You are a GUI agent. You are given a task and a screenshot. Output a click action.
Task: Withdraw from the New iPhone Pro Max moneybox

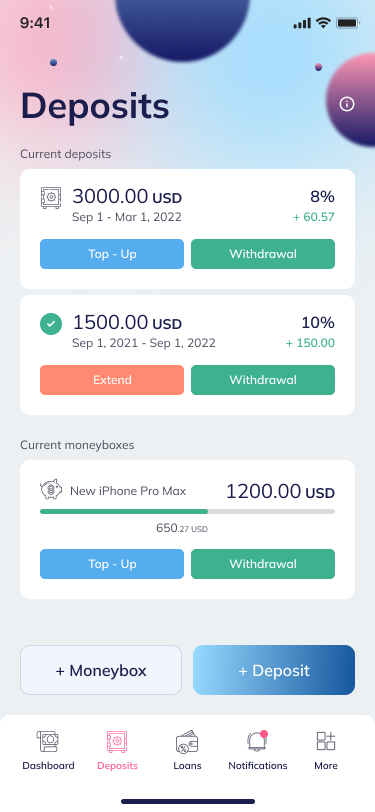click(x=263, y=564)
